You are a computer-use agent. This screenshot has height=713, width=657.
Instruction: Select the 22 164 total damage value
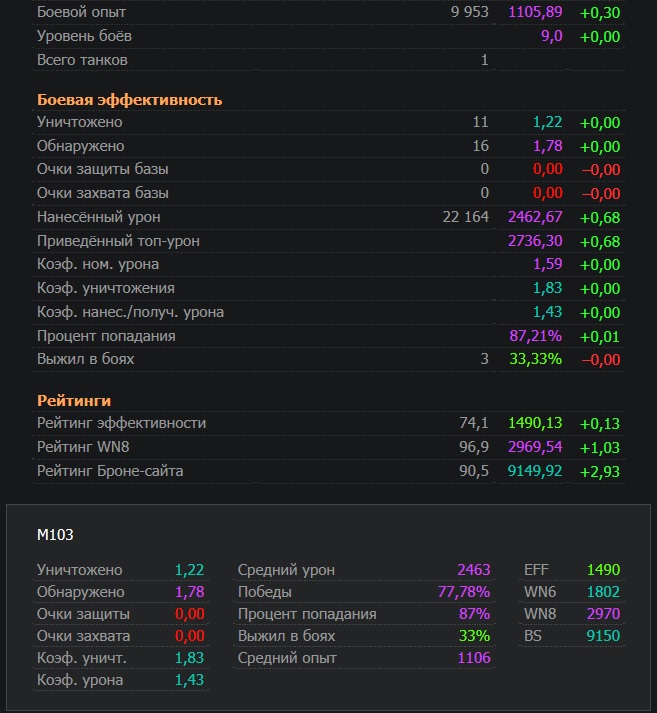tap(465, 217)
